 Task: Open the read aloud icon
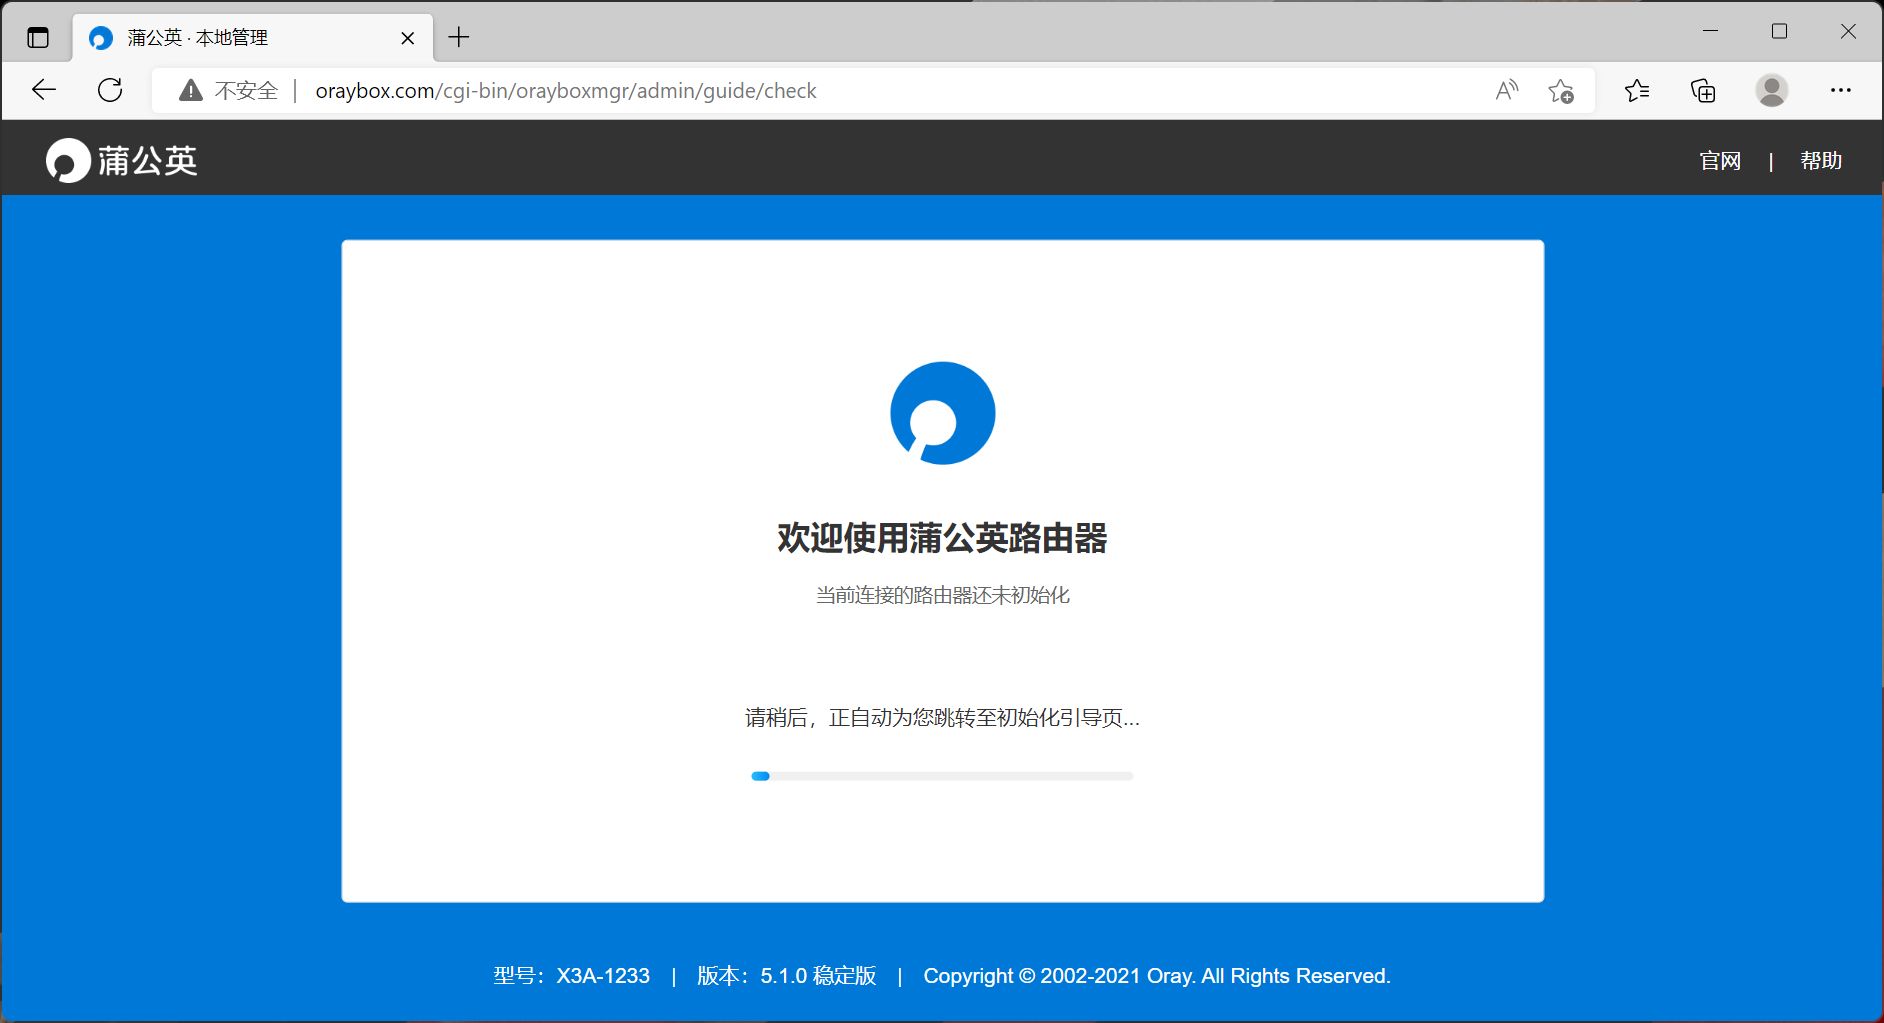coord(1506,91)
